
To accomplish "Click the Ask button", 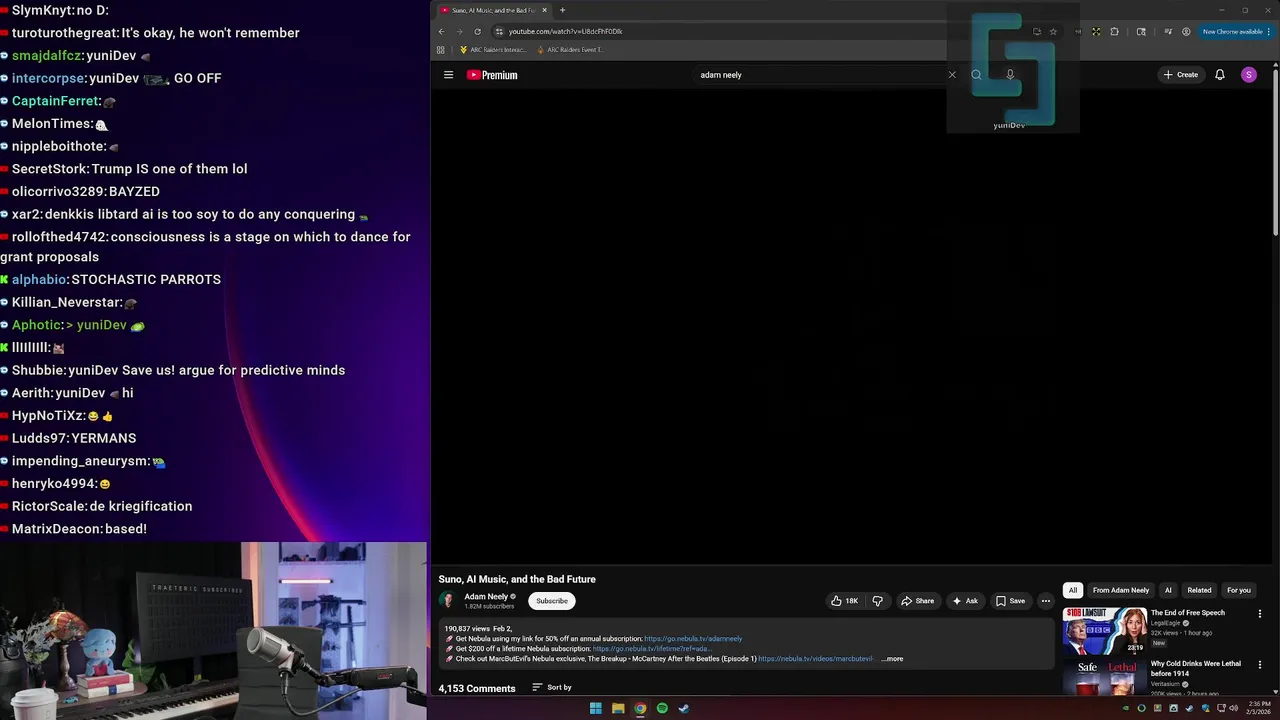I will (965, 601).
